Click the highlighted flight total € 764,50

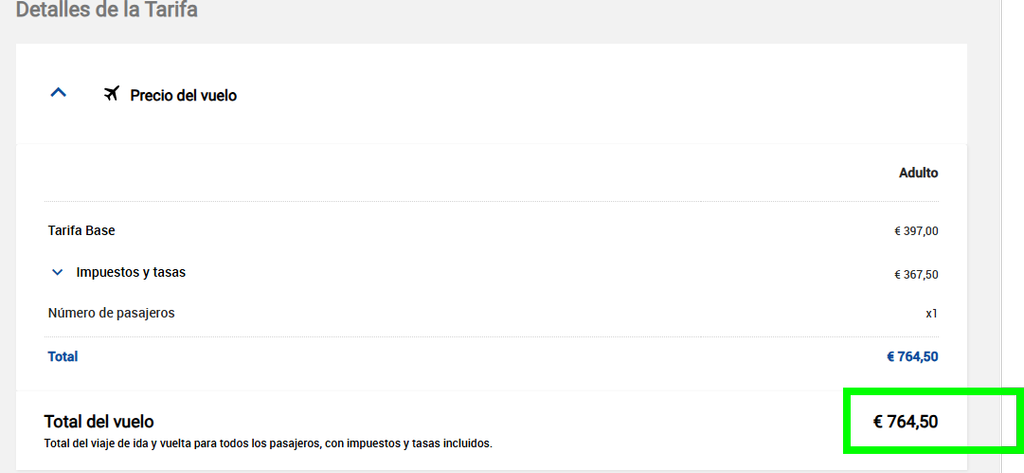click(x=905, y=422)
